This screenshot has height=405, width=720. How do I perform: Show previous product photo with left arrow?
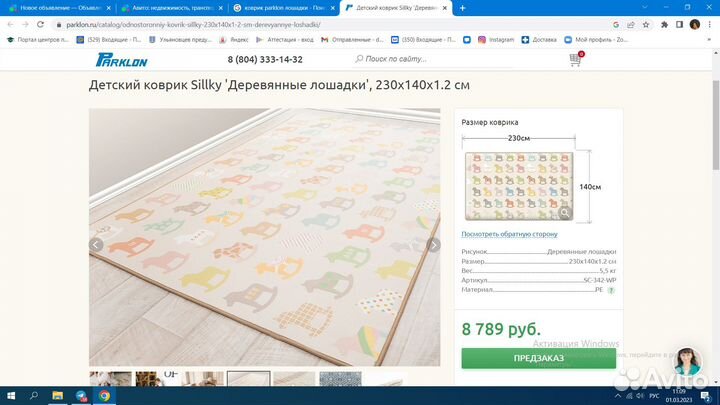pos(96,245)
